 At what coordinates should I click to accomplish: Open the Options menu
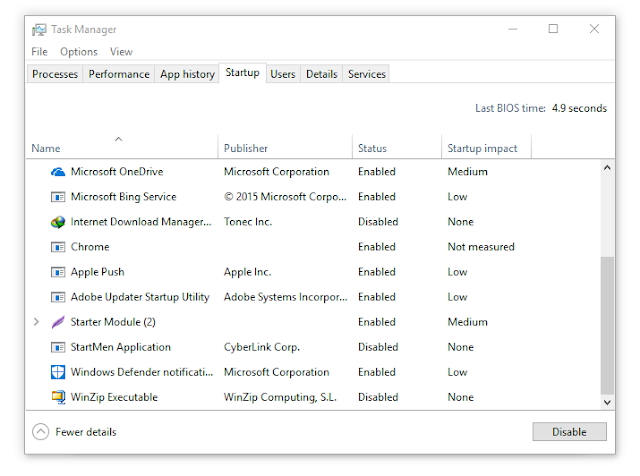point(79,52)
